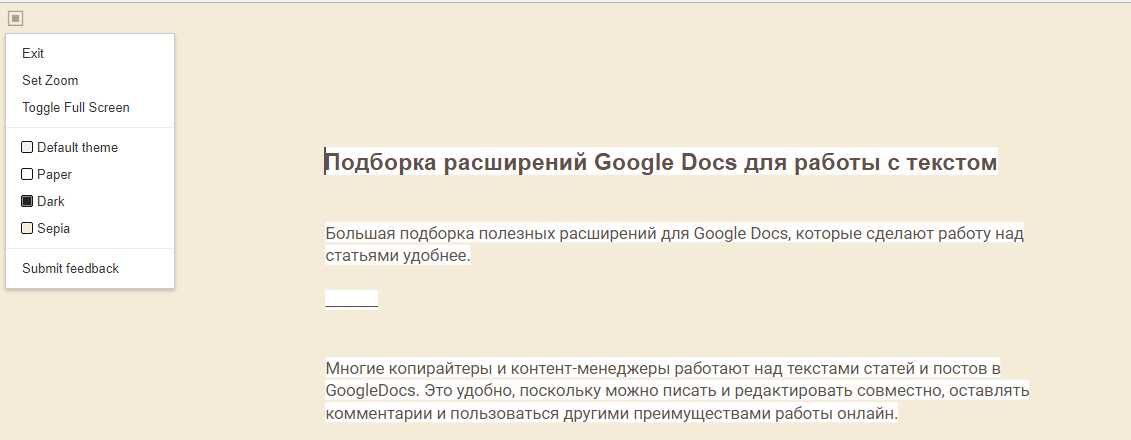1131x440 pixels.
Task: Enable the Default theme checkbox
Action: (x=27, y=148)
